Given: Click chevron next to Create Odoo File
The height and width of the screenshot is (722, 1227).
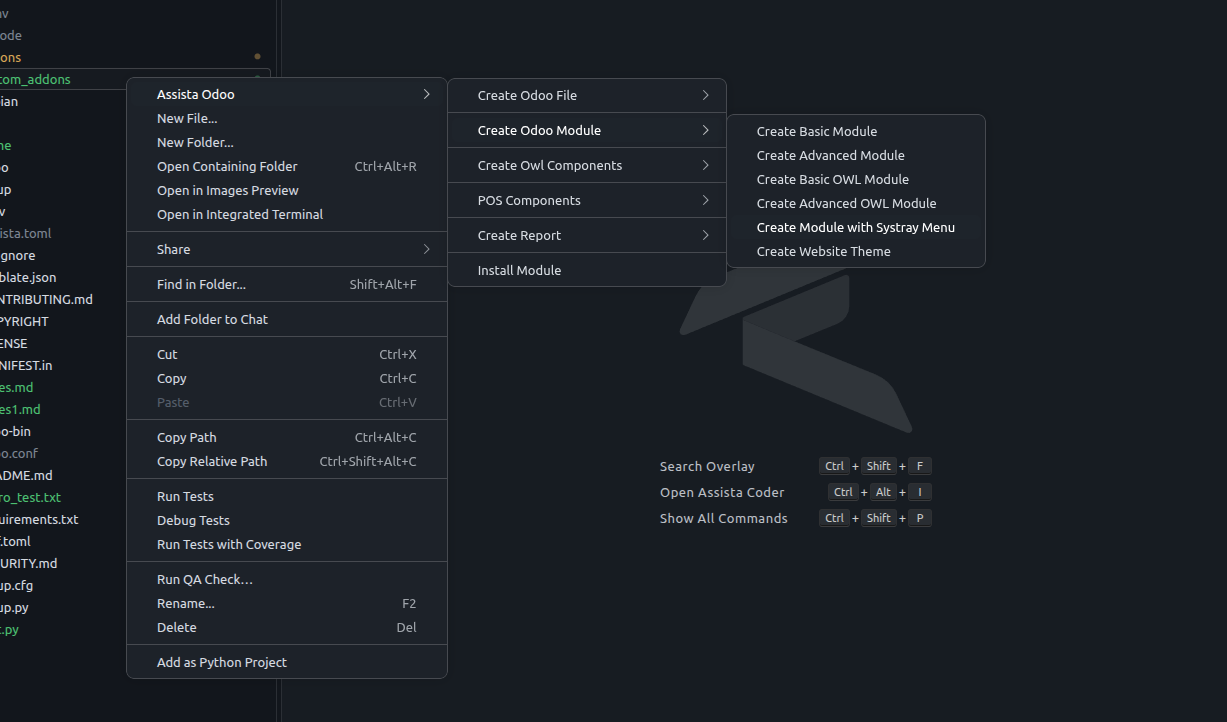Looking at the screenshot, I should 705,95.
